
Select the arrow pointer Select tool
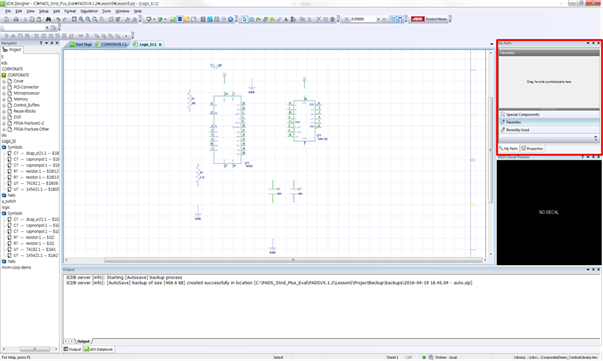245,19
